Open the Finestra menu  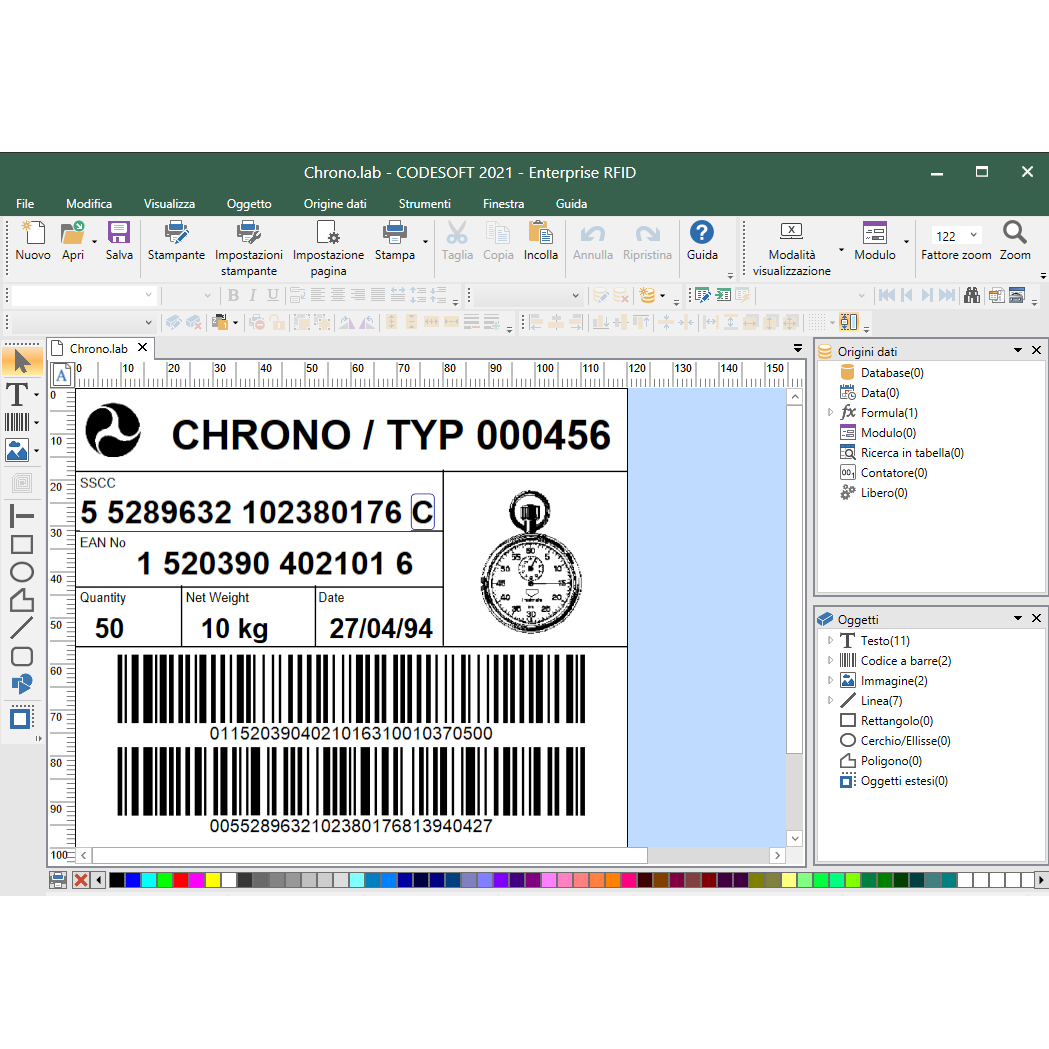(504, 204)
